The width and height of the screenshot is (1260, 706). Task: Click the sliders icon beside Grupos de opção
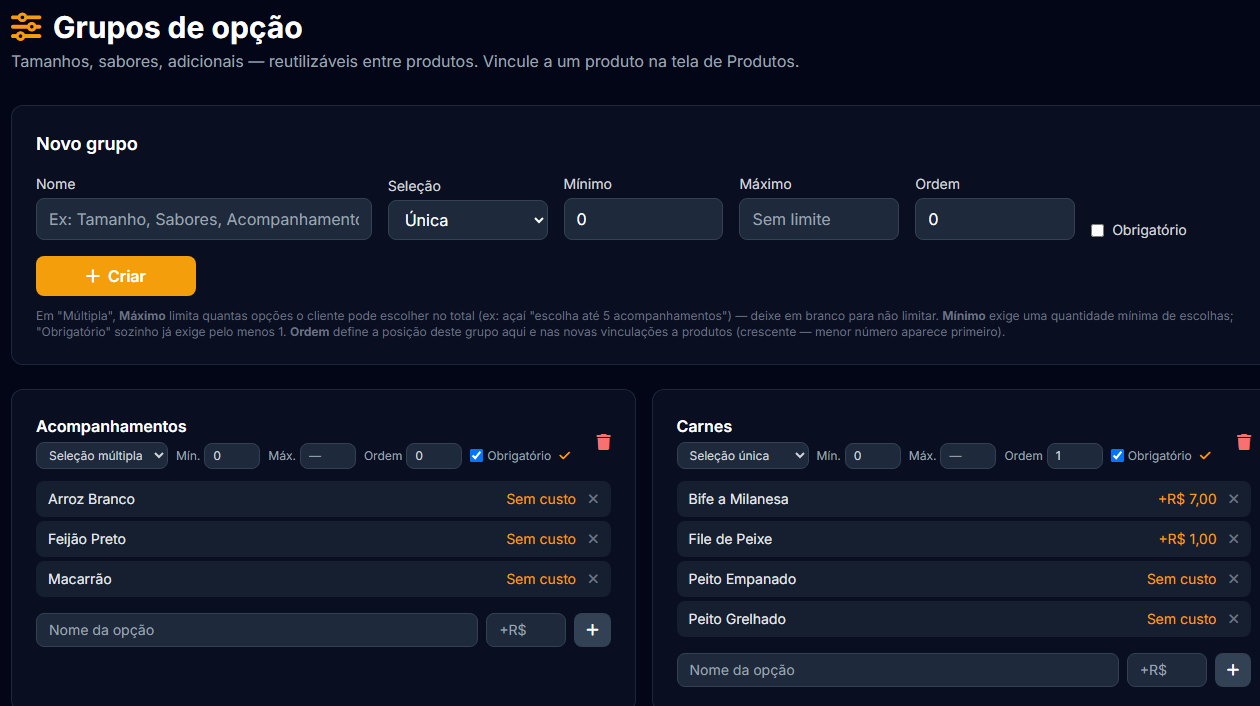coord(26,27)
